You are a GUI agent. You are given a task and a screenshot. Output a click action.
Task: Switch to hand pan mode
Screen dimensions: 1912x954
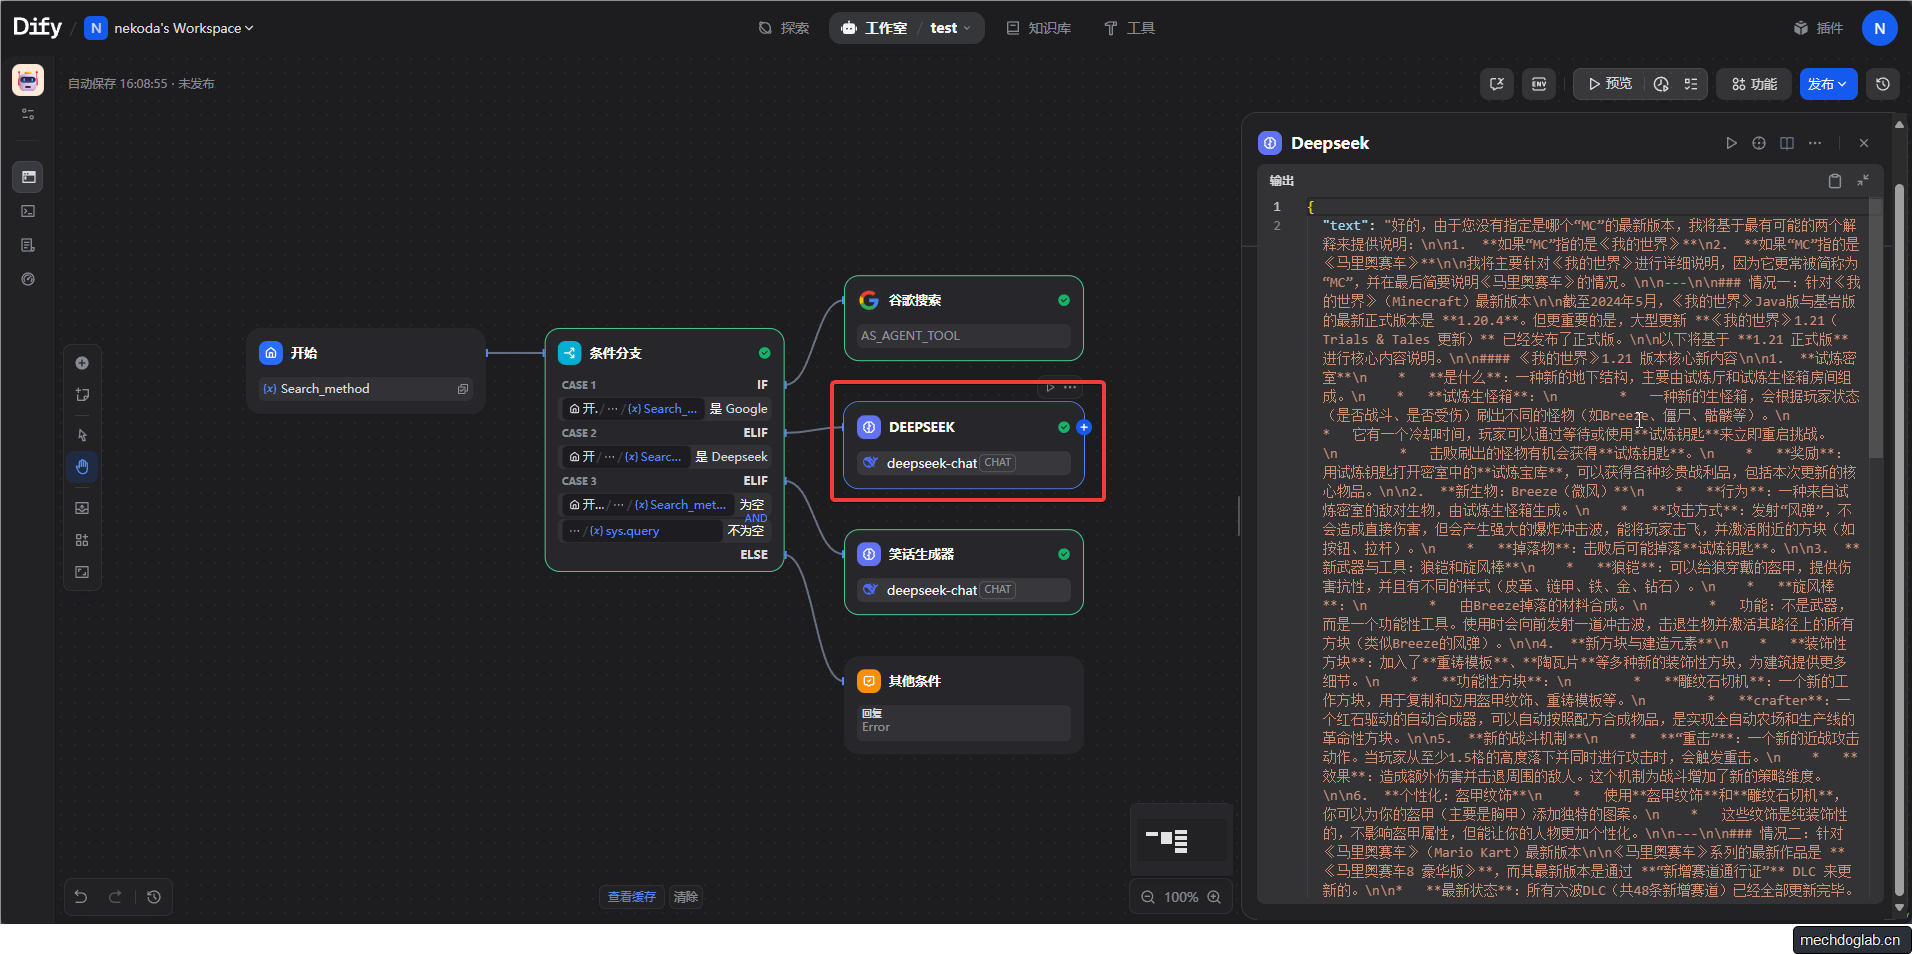click(82, 467)
